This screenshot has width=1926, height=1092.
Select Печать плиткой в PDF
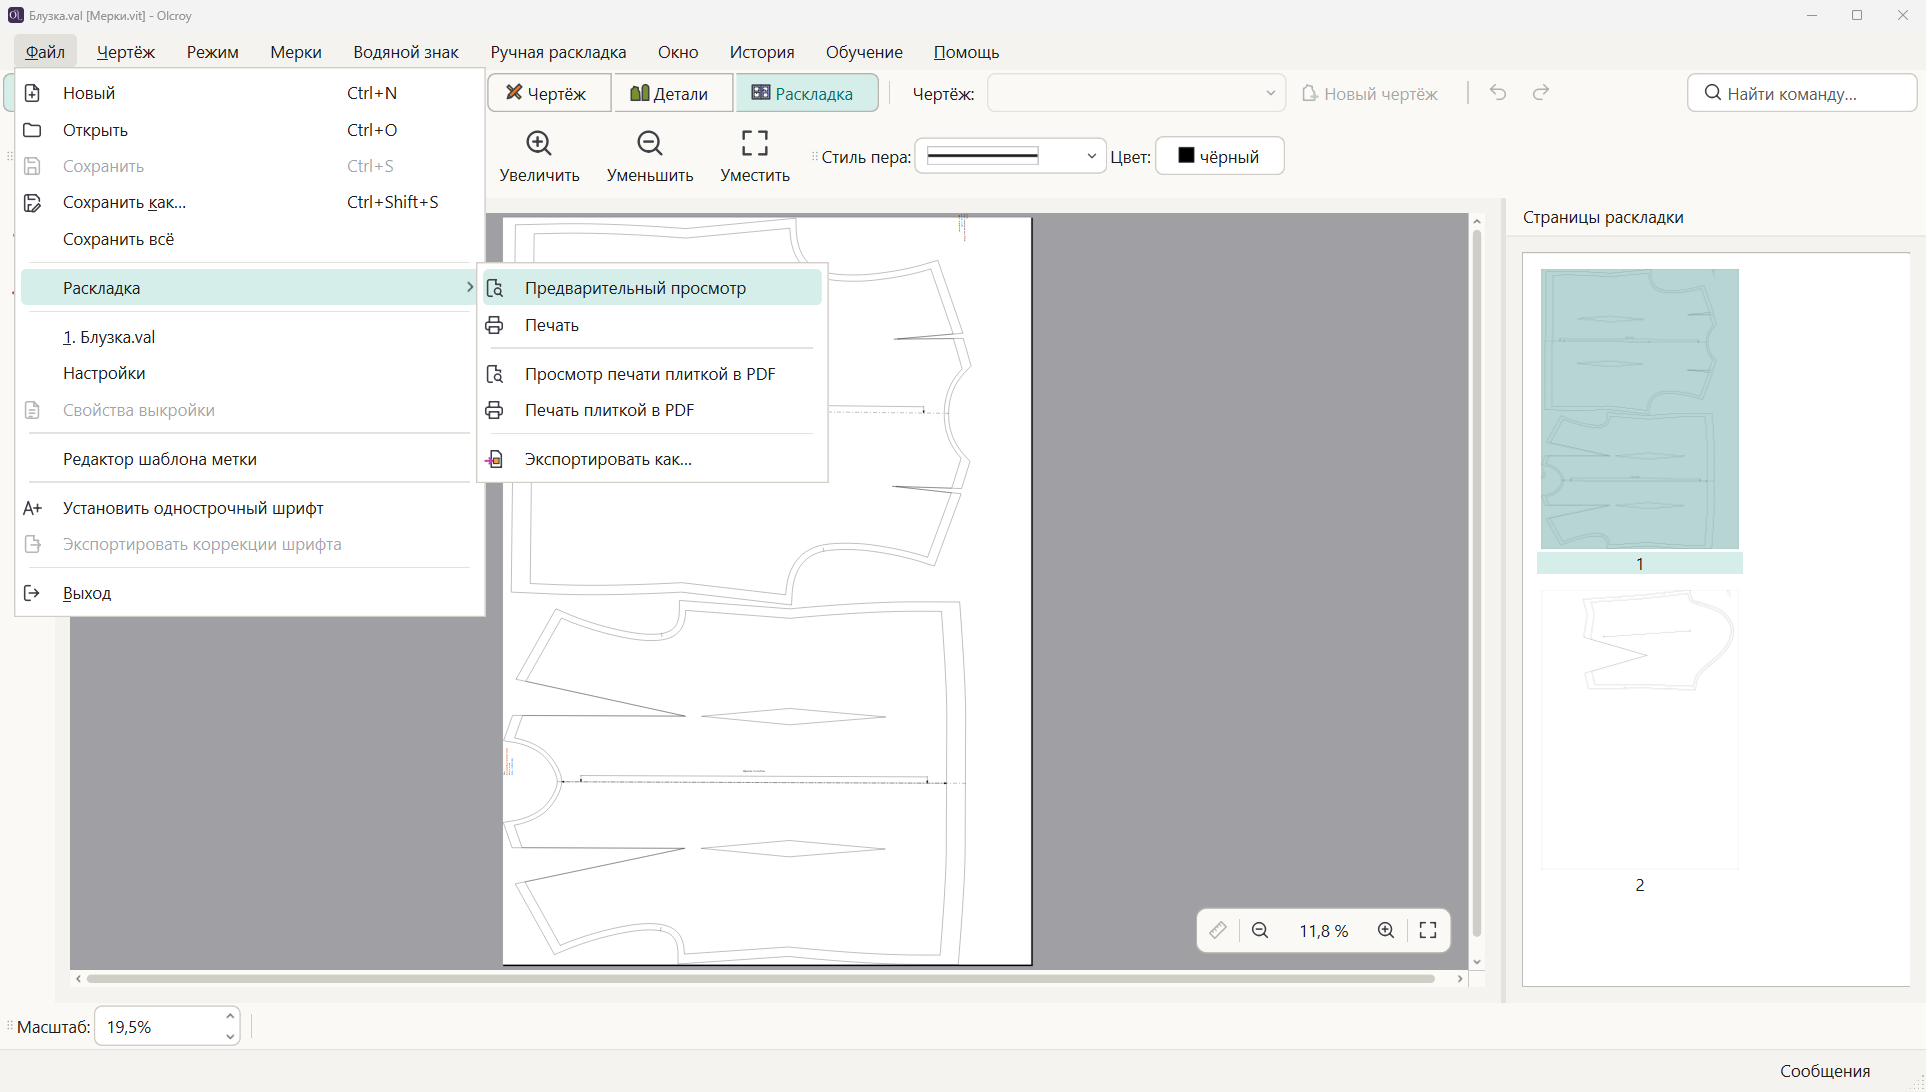click(x=652, y=410)
